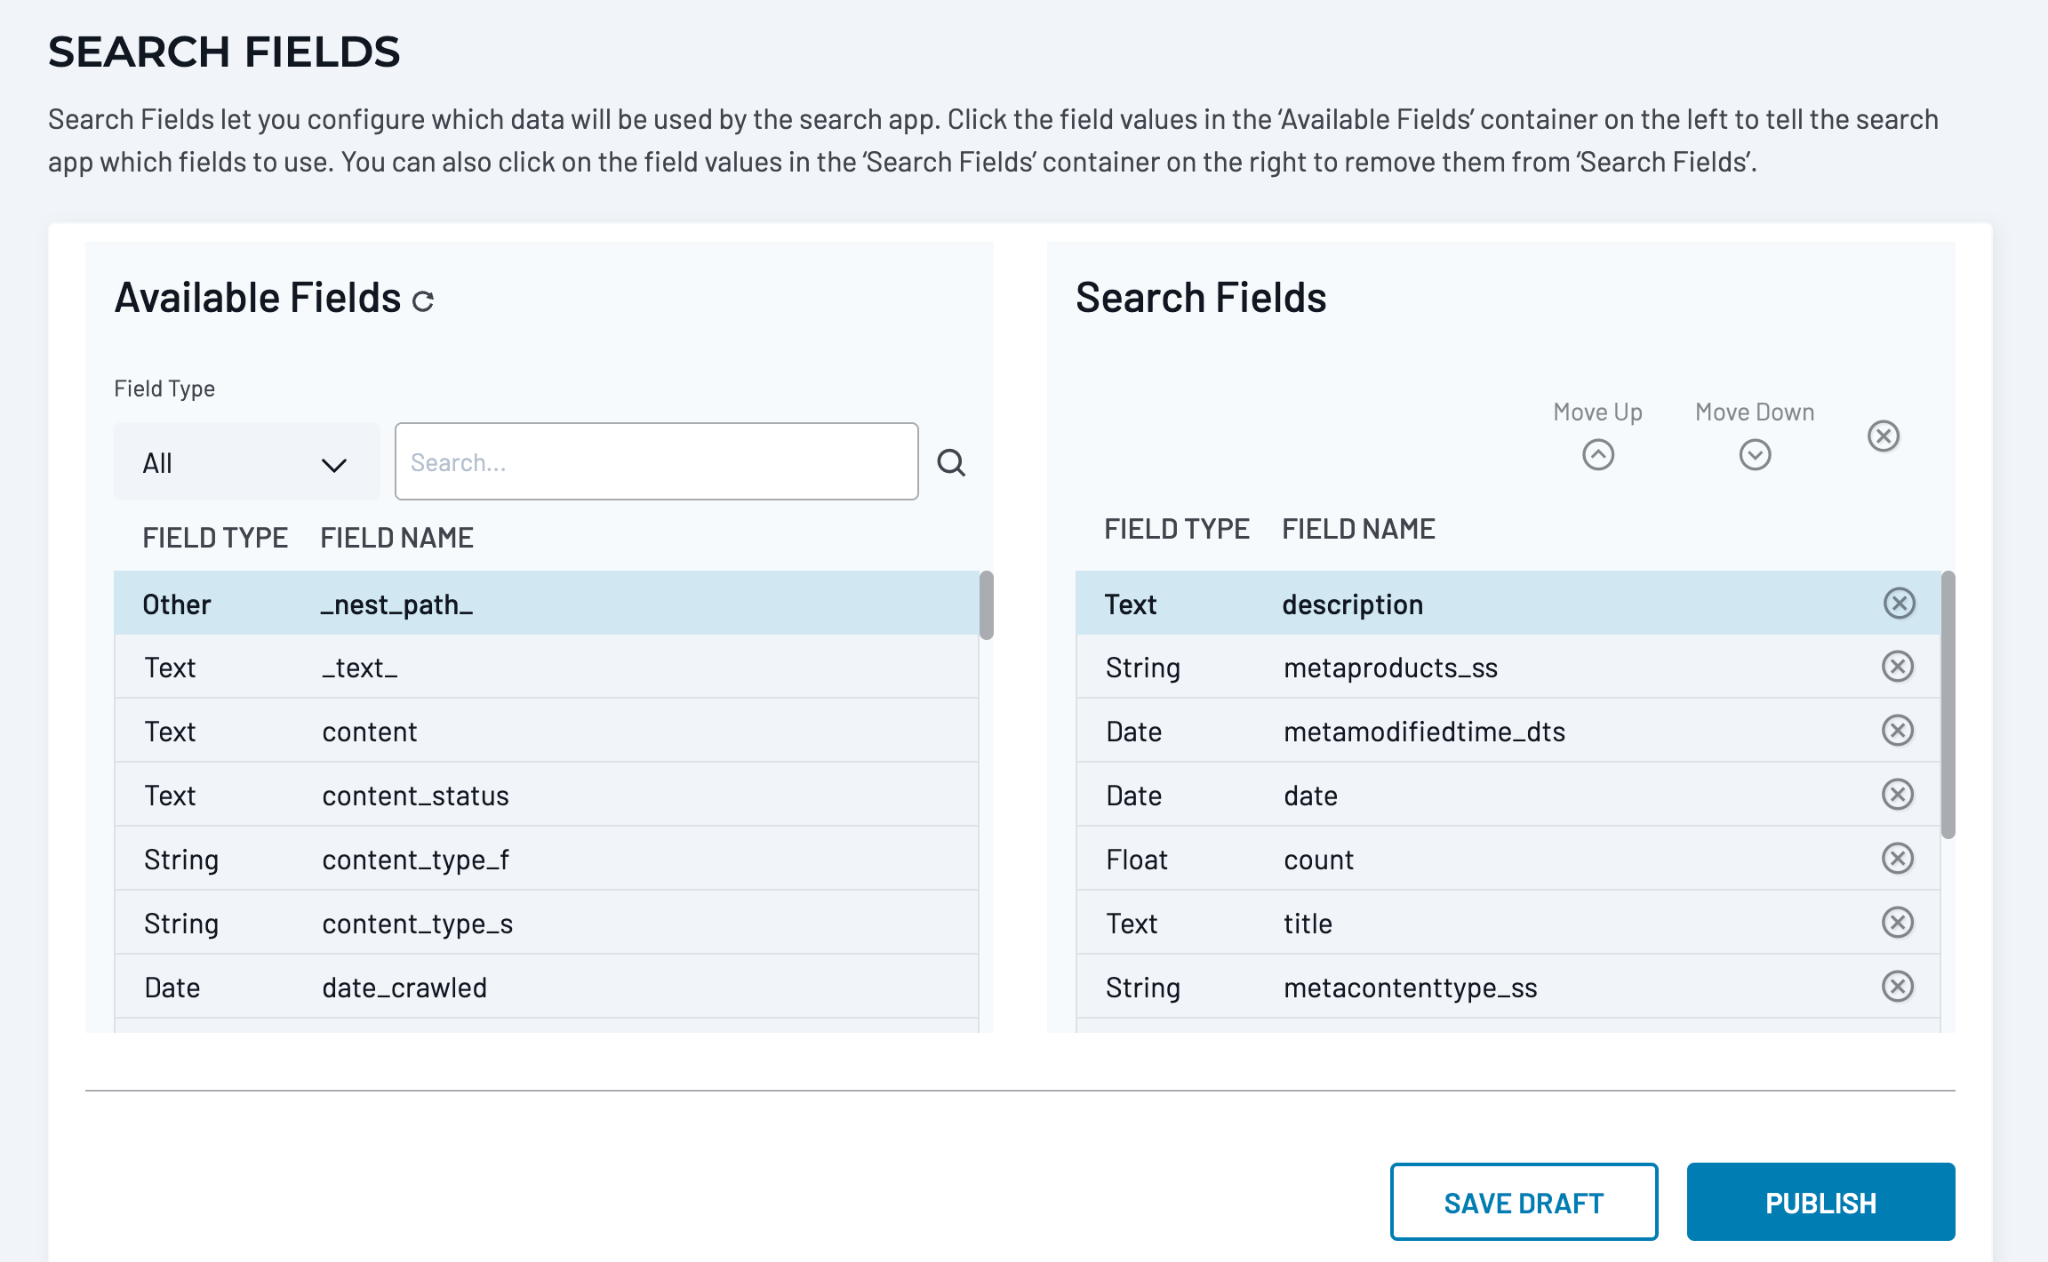Viewport: 2048px width, 1262px height.
Task: Focus the available fields Search input
Action: [x=656, y=462]
